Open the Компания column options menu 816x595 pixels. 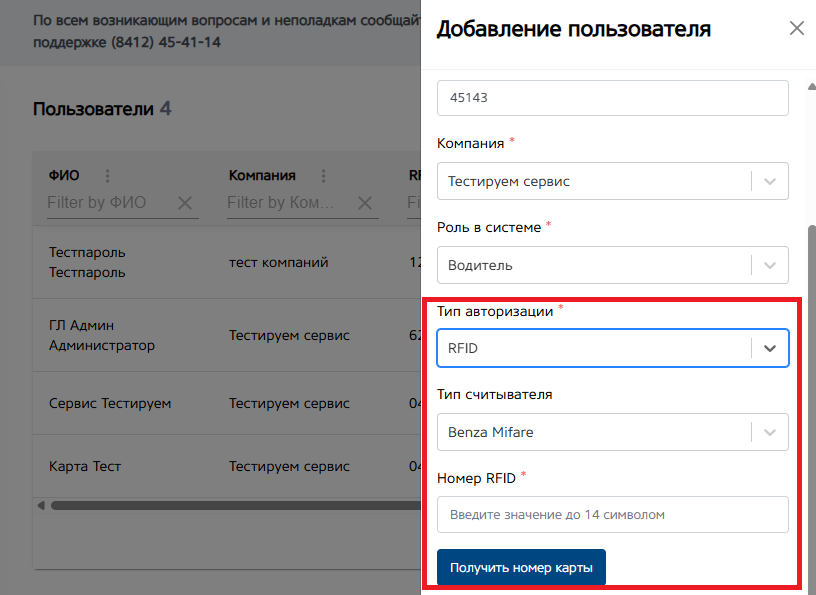pos(323,176)
